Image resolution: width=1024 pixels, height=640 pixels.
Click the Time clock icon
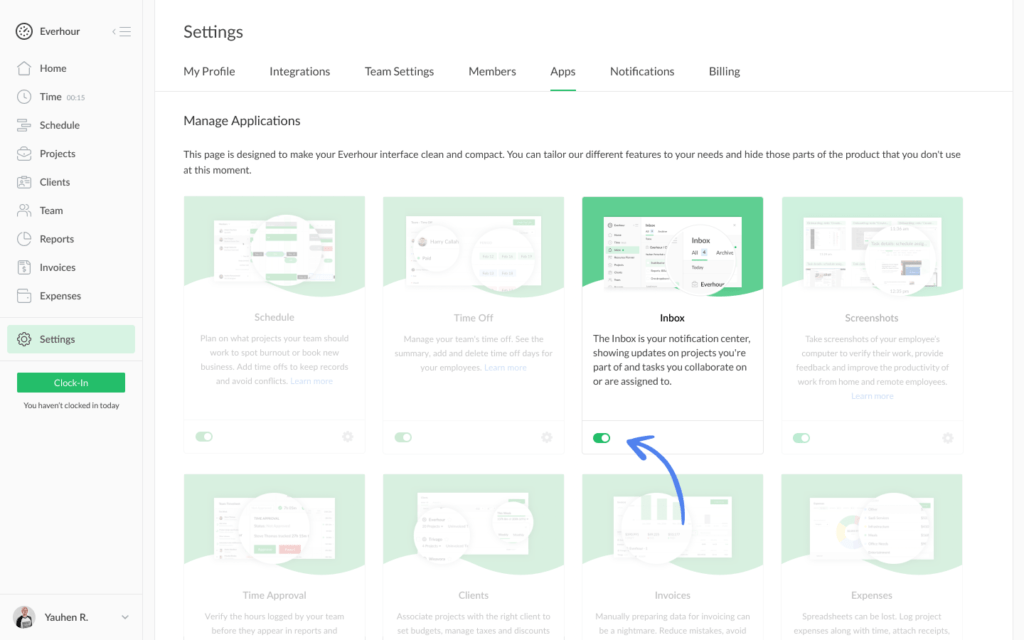tap(24, 97)
